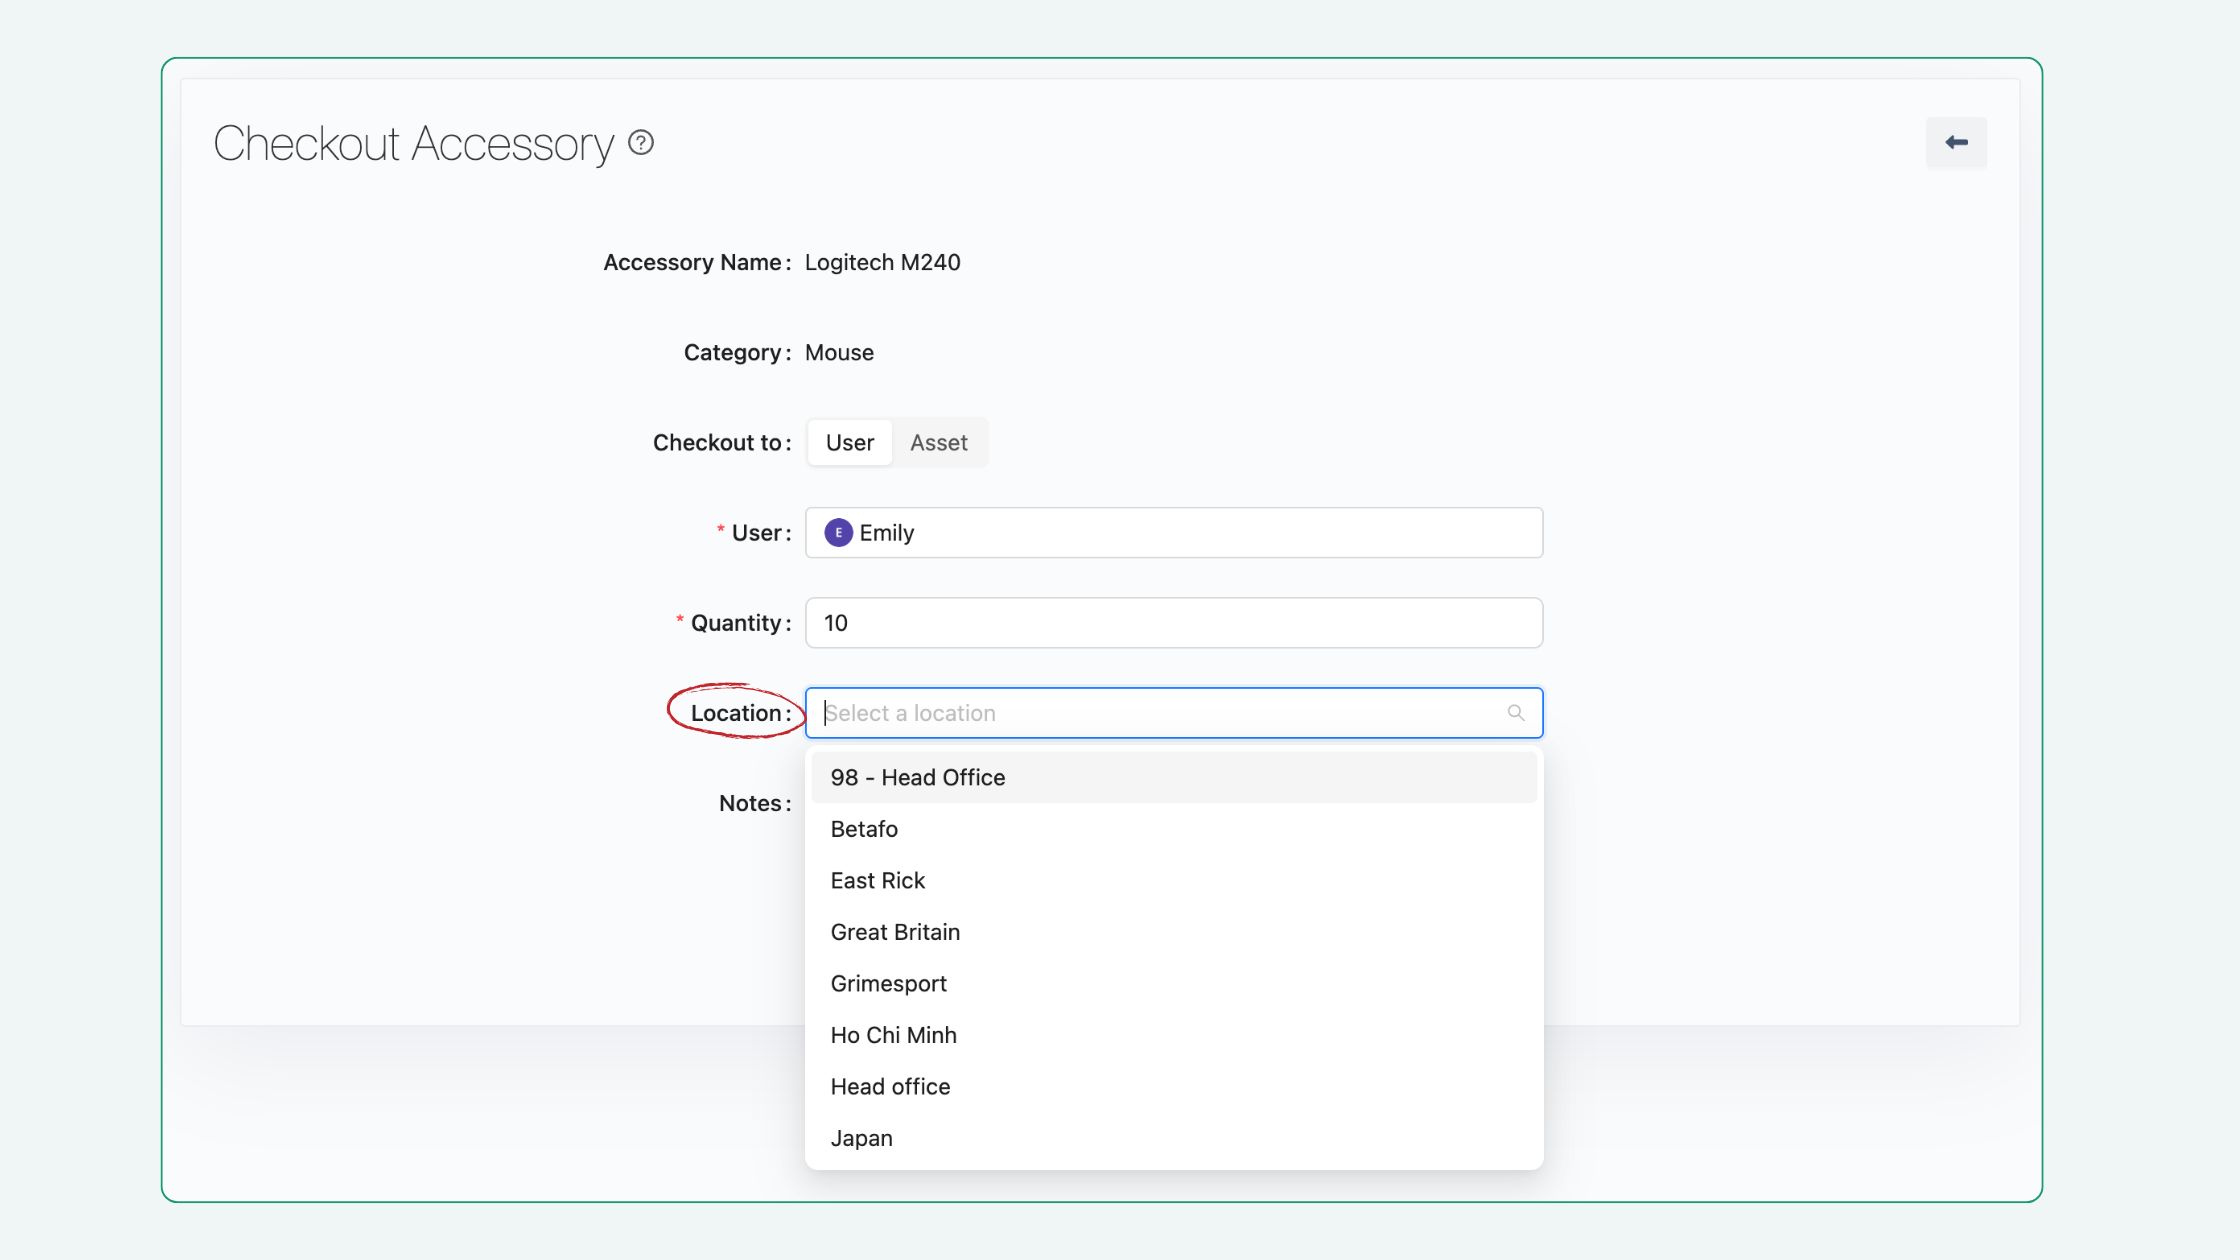
Task: Click the help question mark icon
Action: click(x=641, y=143)
